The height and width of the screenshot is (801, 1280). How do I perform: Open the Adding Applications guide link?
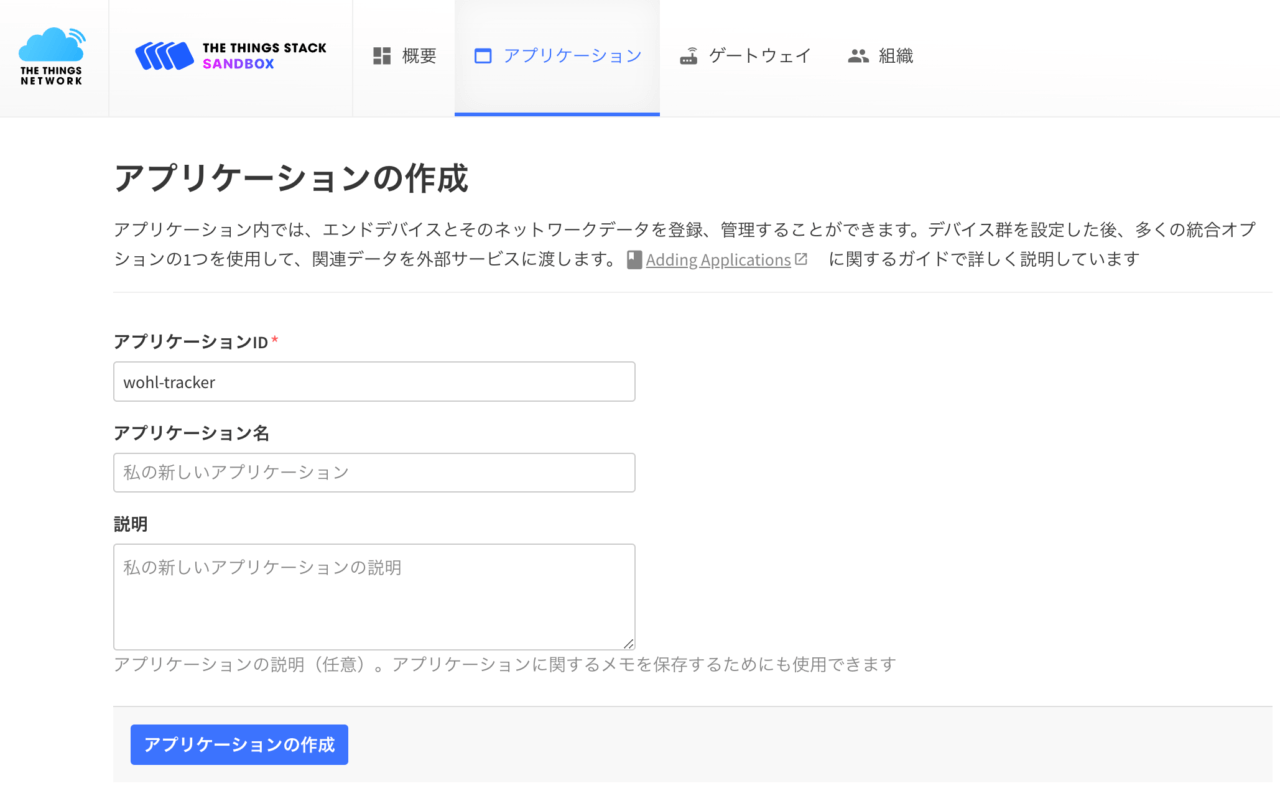point(718,260)
